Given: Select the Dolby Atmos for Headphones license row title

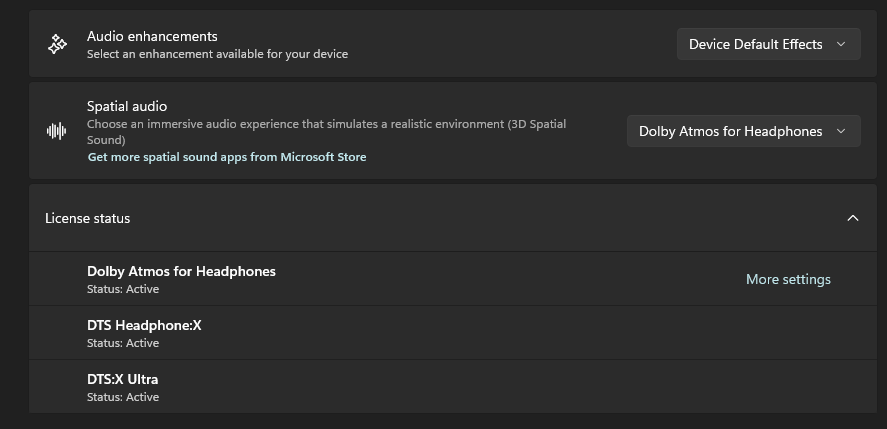Looking at the screenshot, I should click(181, 271).
